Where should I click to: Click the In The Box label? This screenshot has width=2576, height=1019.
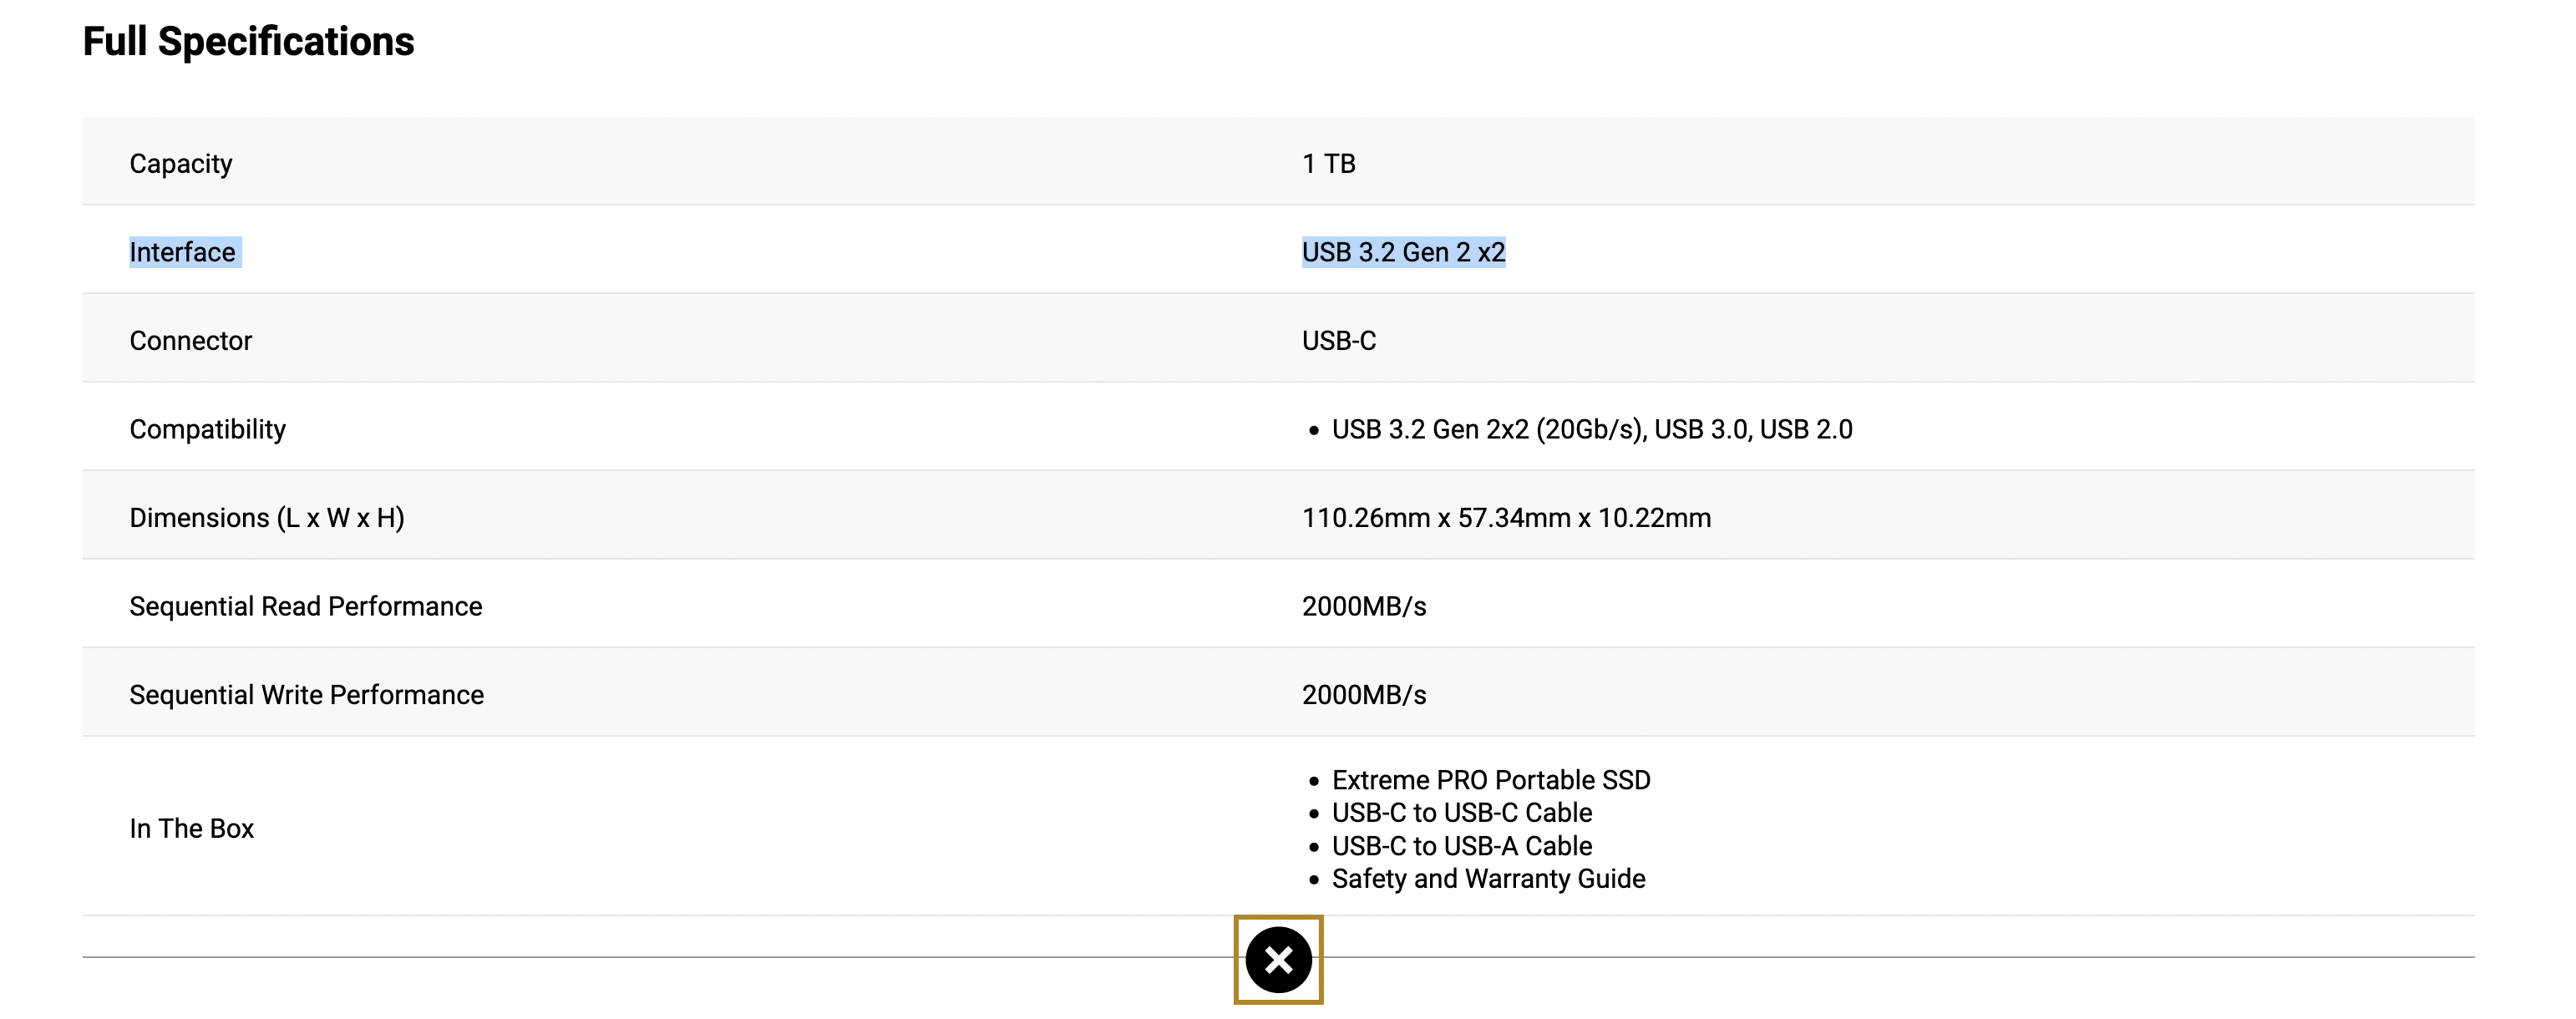point(192,829)
